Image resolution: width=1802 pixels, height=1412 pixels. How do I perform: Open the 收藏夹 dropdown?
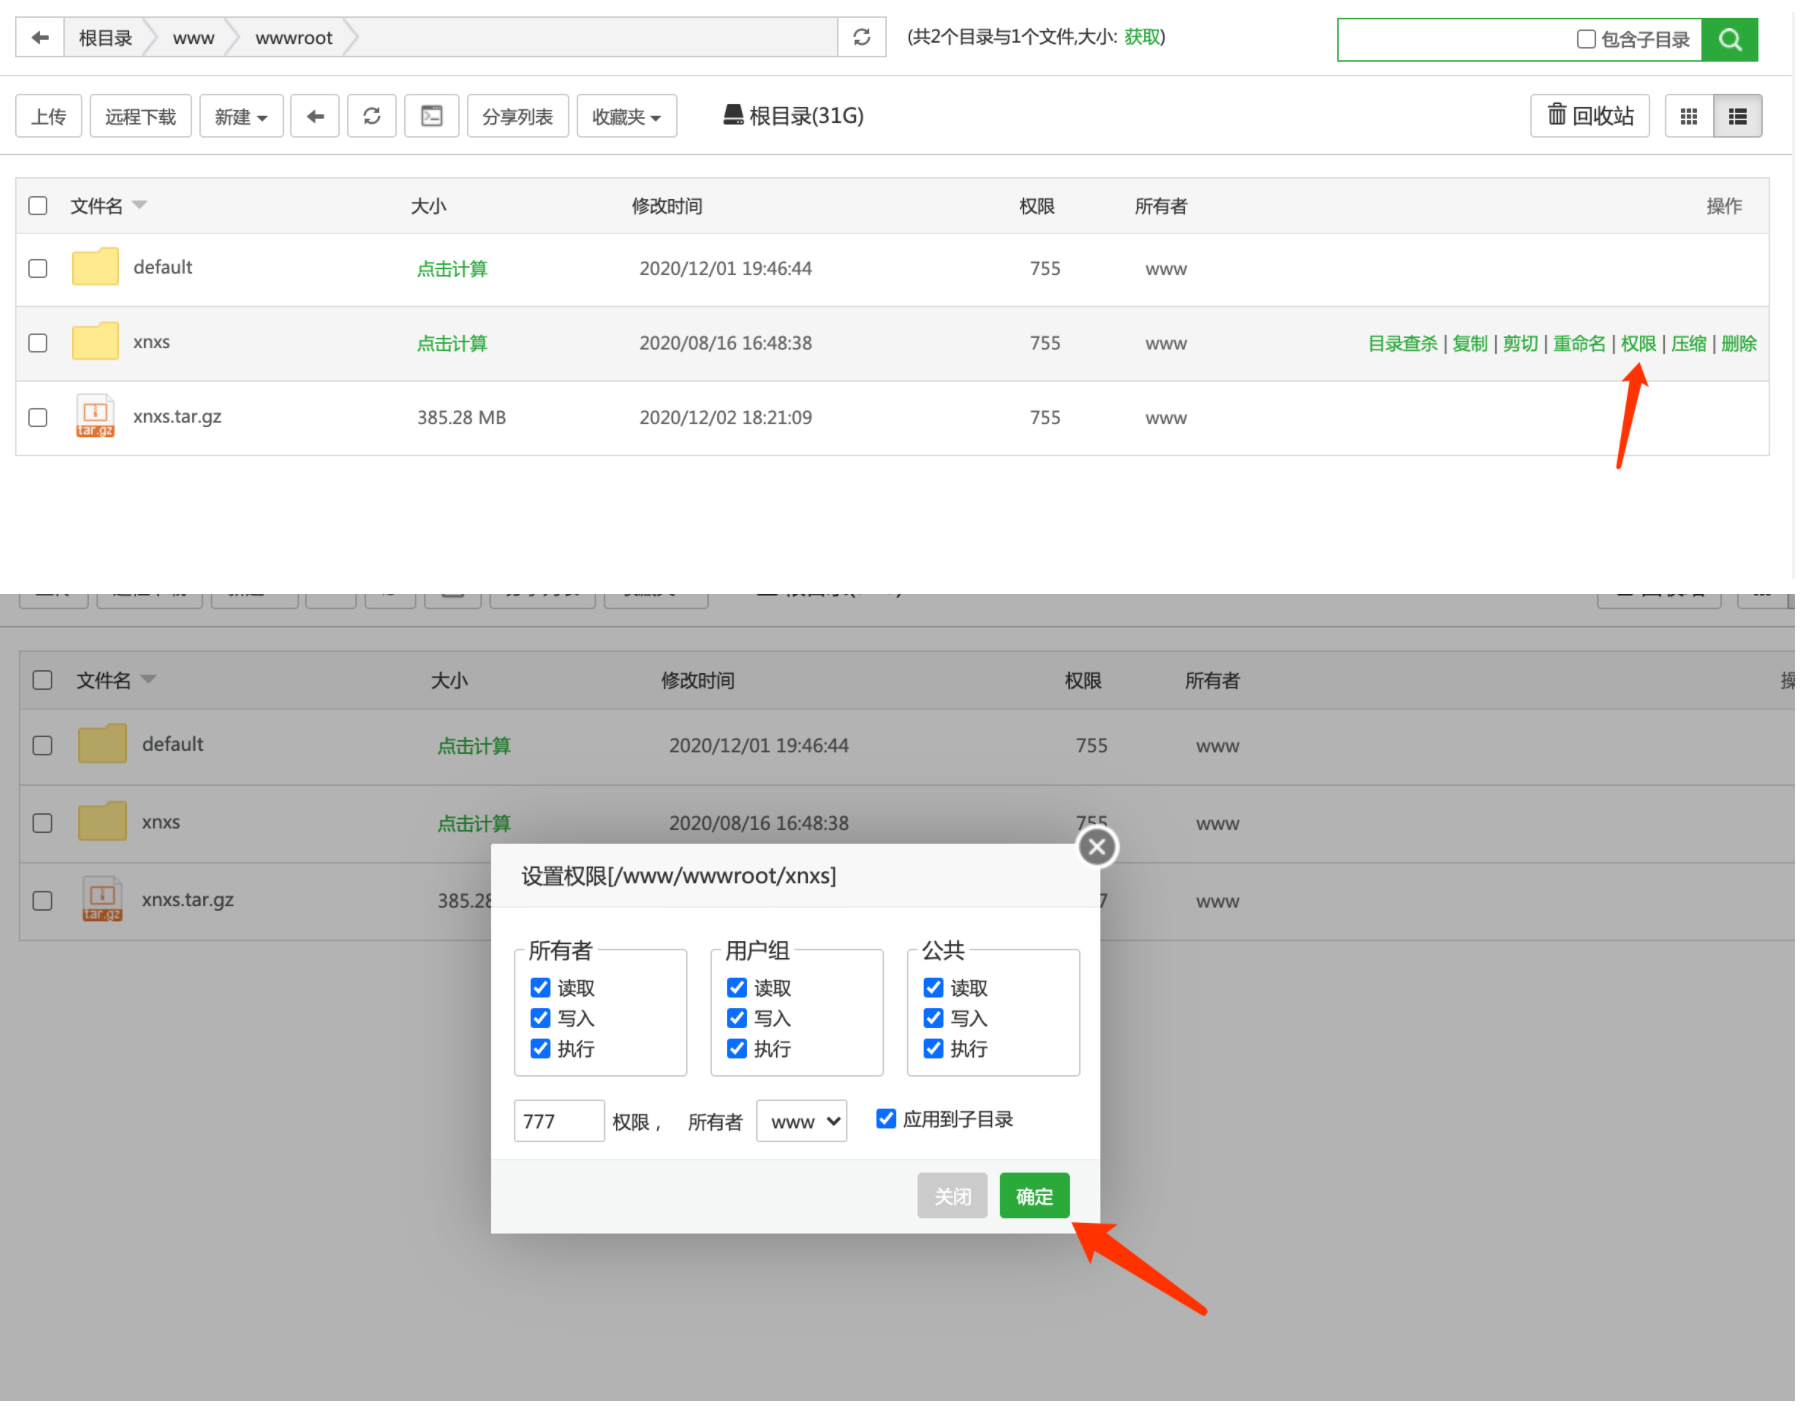click(629, 117)
